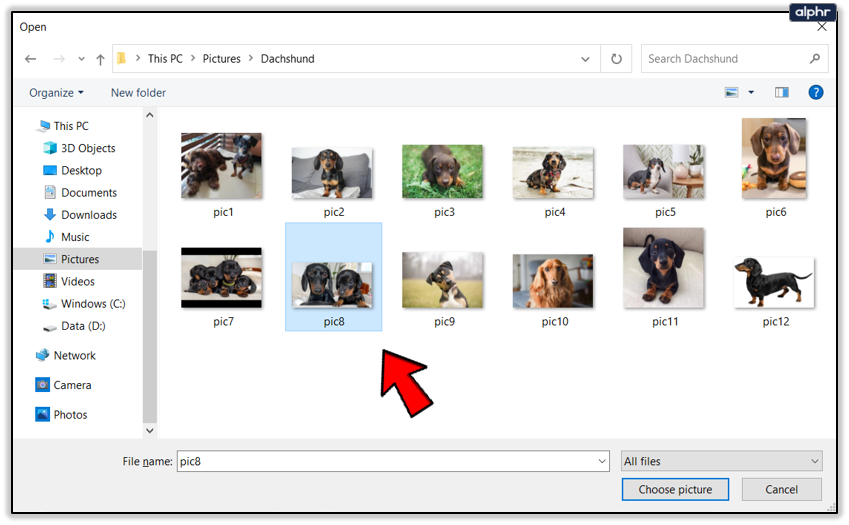
Task: Click Dachshund in the address path
Action: point(288,58)
